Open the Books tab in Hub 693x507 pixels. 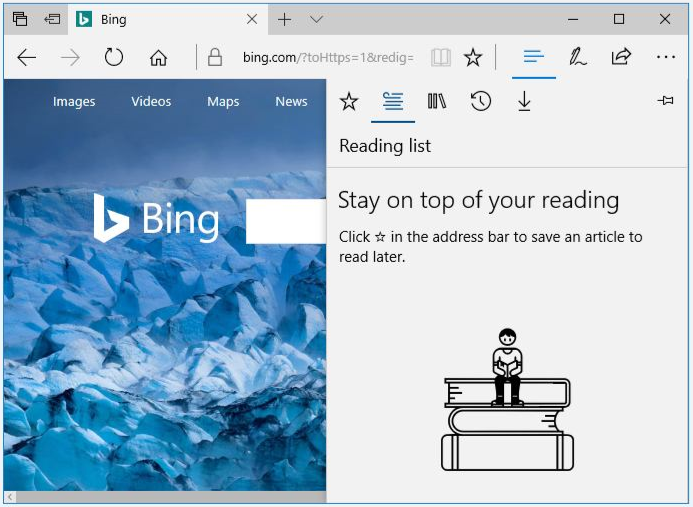point(436,101)
